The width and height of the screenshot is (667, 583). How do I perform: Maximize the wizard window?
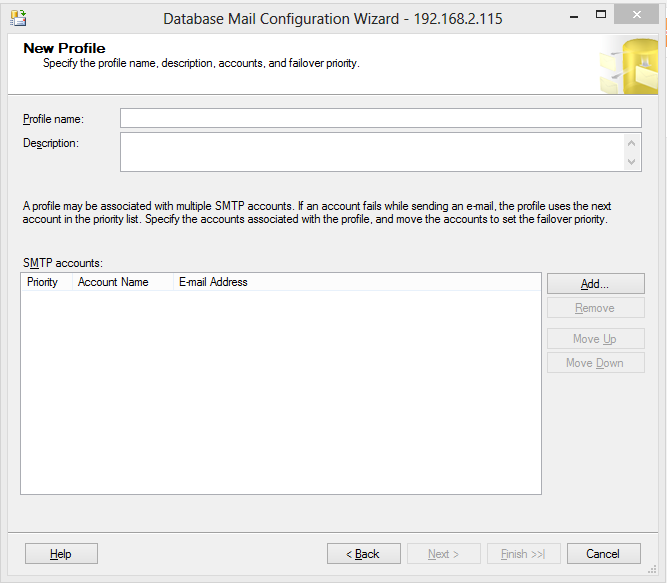[601, 15]
